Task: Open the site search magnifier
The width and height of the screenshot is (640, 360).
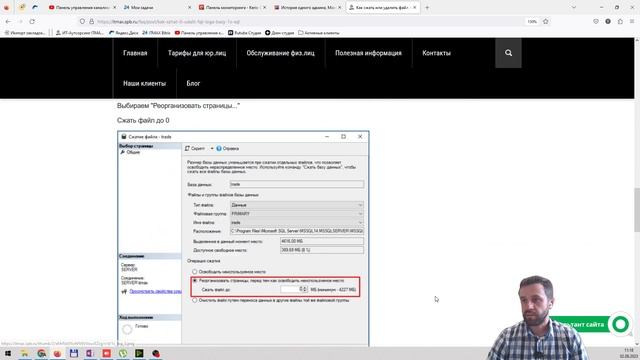Action: [x=508, y=53]
